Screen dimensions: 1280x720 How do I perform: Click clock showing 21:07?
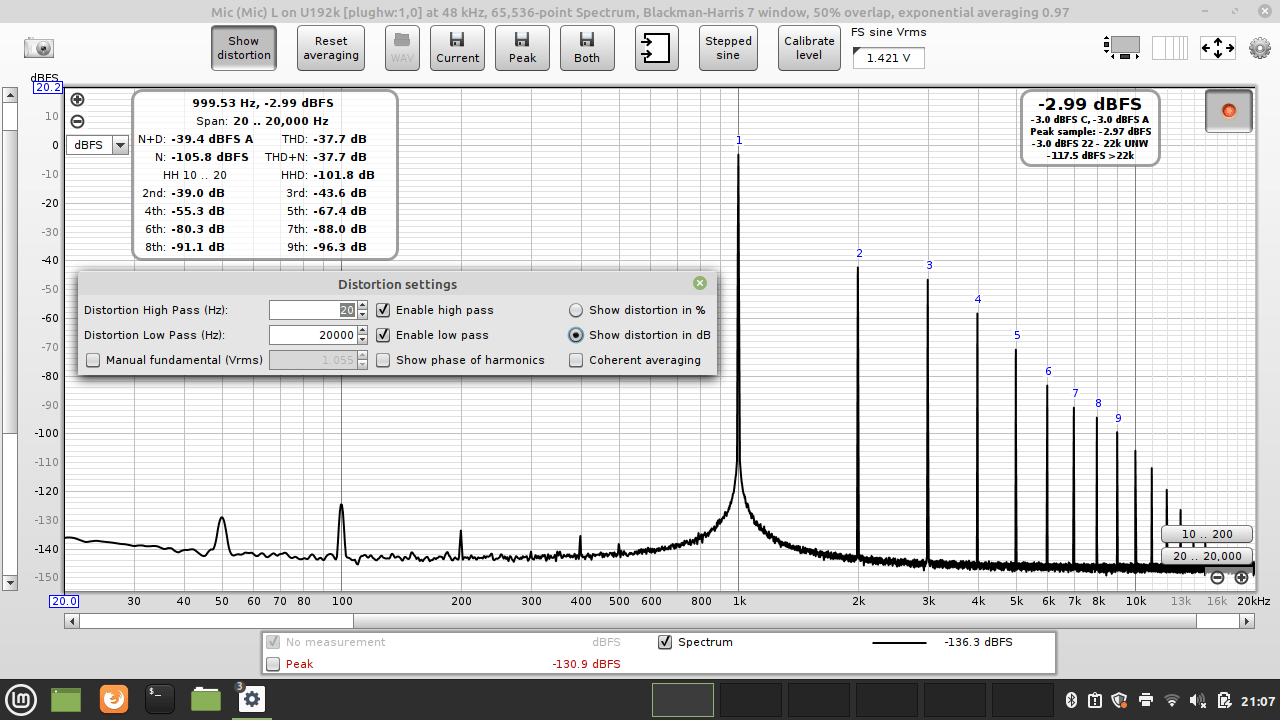[1257, 700]
